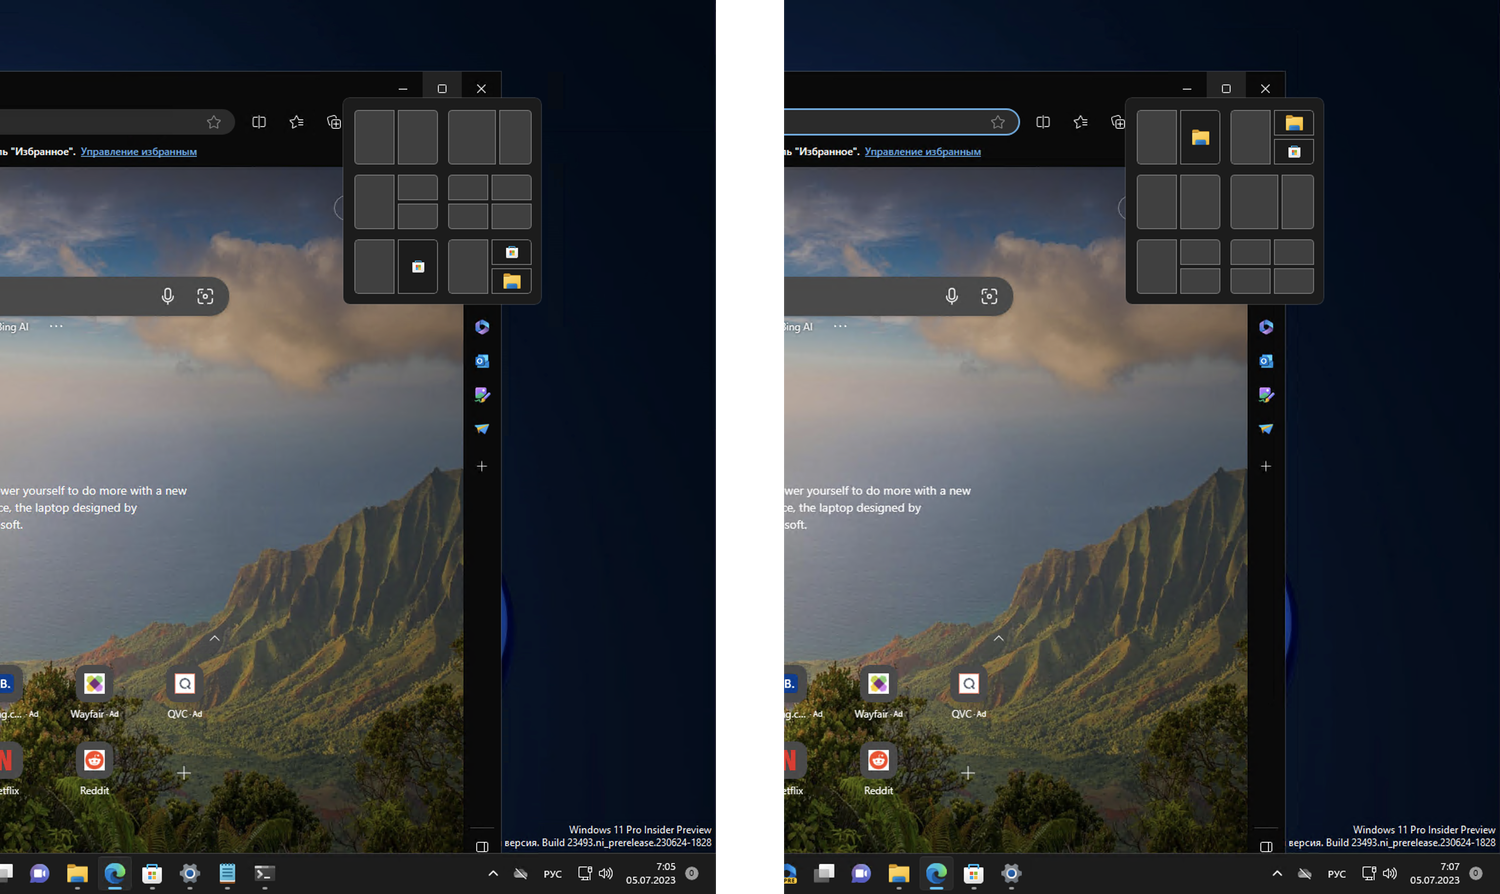Open volume icon in the 7:07 screenshot's tray

click(1390, 874)
